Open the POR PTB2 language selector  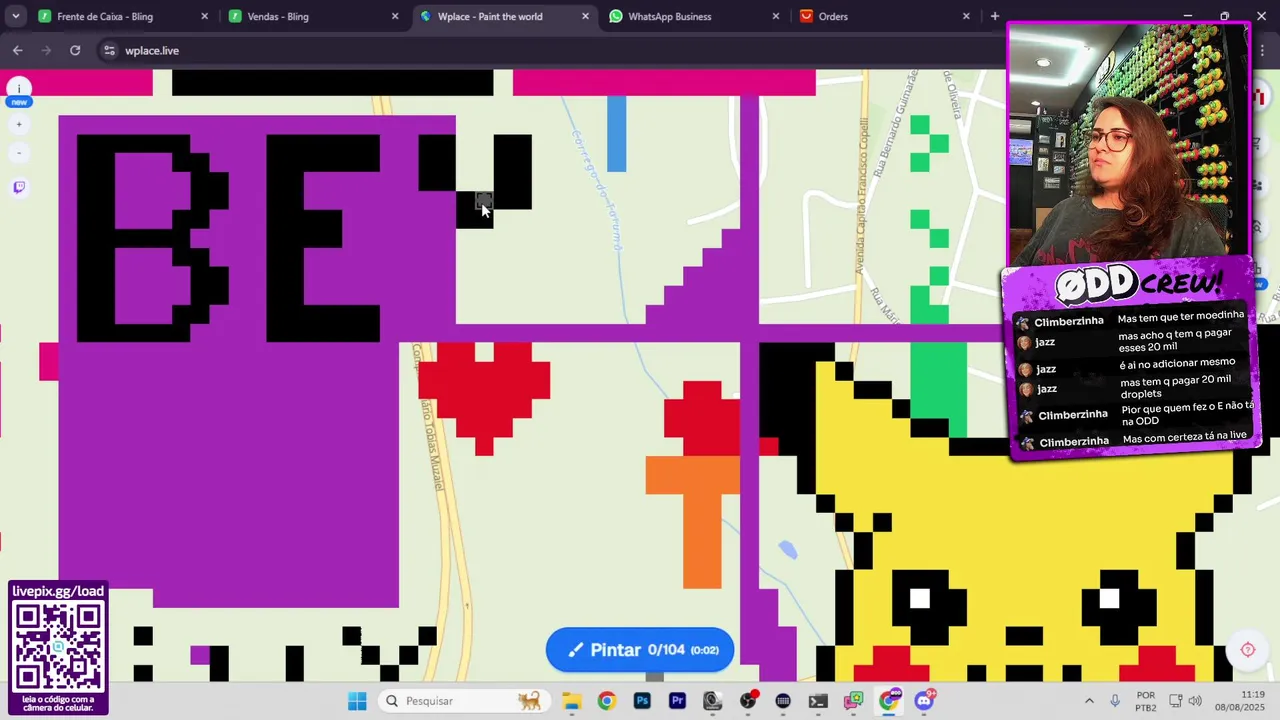tap(1146, 701)
